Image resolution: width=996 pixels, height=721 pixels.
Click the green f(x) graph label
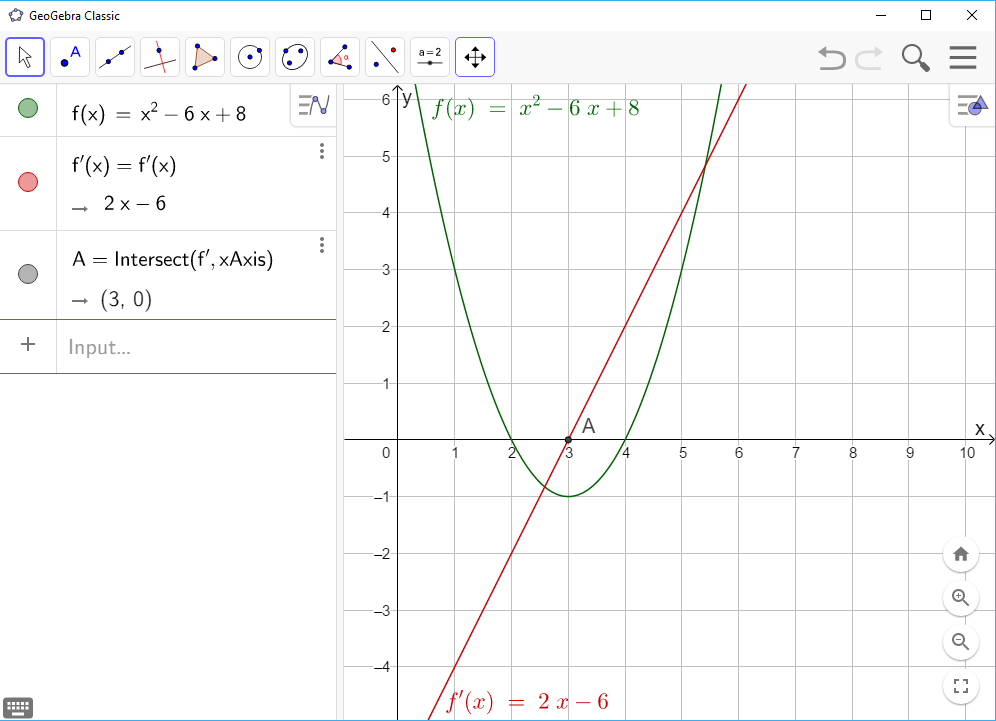535,109
